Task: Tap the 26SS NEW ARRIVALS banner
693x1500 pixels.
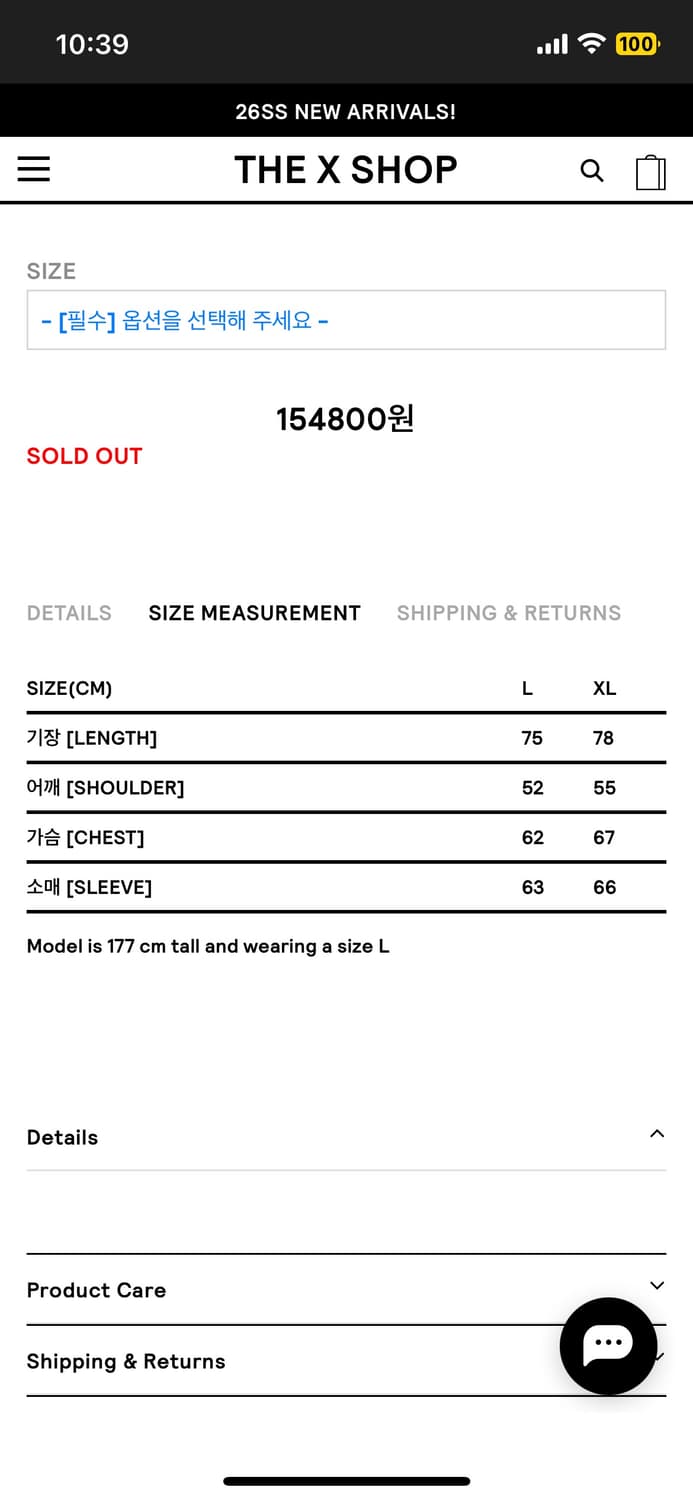Action: click(x=346, y=111)
